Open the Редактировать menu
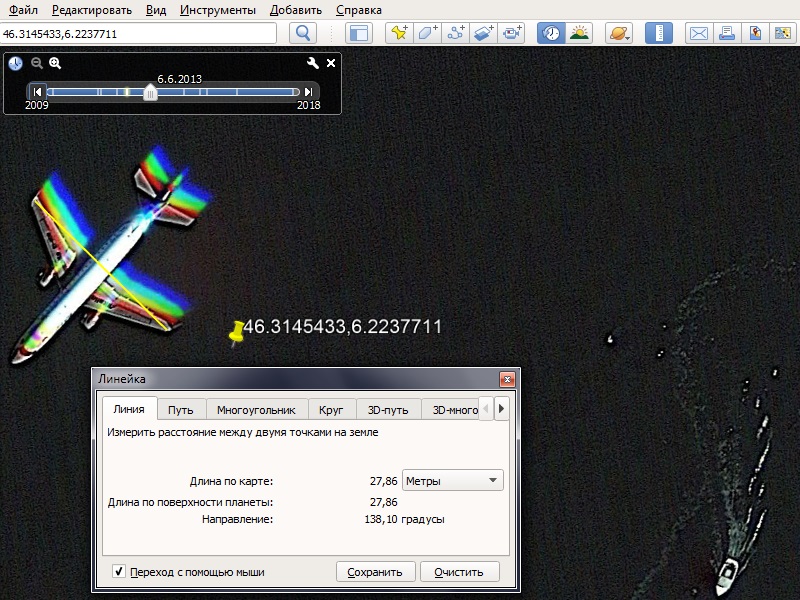 pyautogui.click(x=92, y=10)
